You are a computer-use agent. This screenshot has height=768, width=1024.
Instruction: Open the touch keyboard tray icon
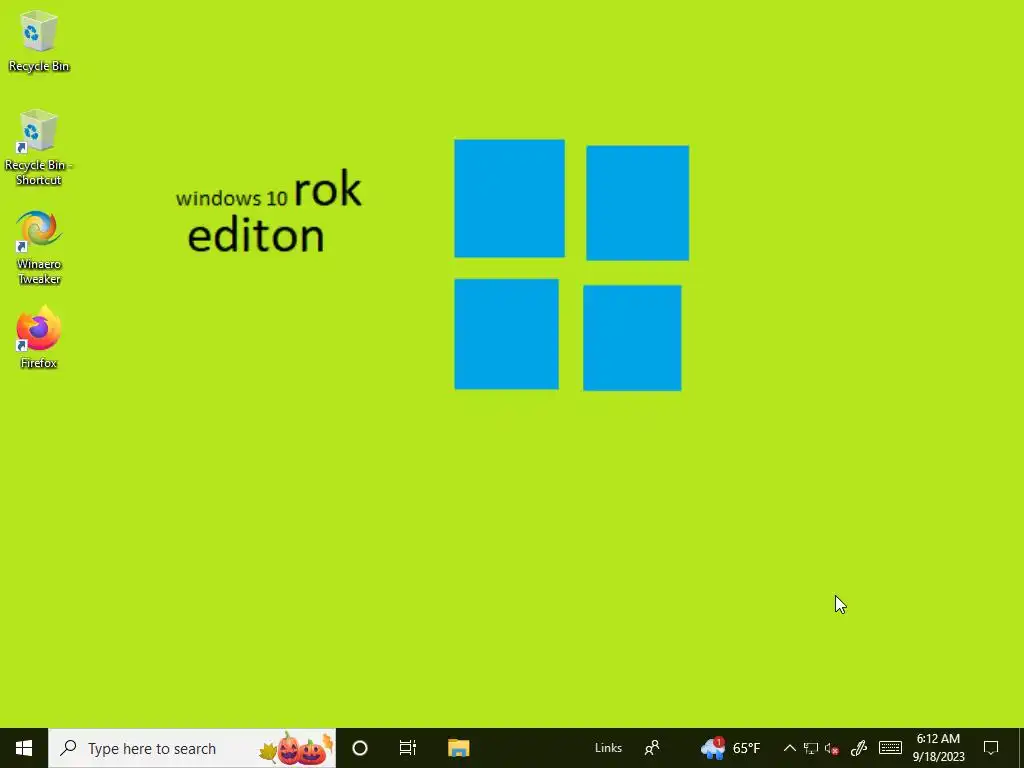tap(890, 748)
